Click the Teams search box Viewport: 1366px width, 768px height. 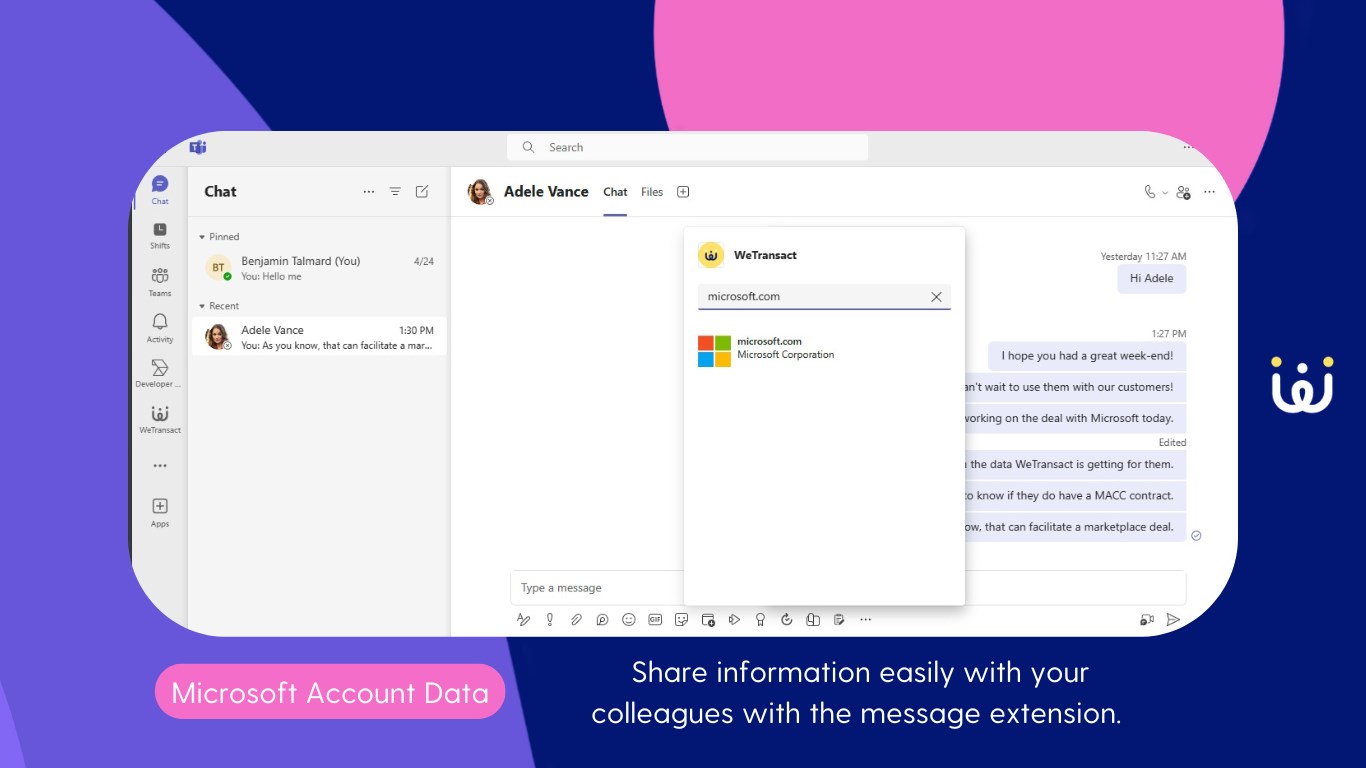687,147
